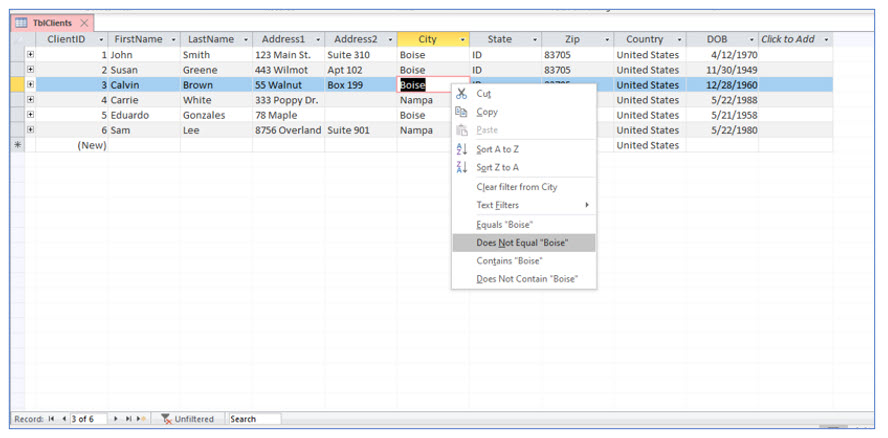
Task: Expand subdatasheet for Susan Greene row
Action: [31, 70]
